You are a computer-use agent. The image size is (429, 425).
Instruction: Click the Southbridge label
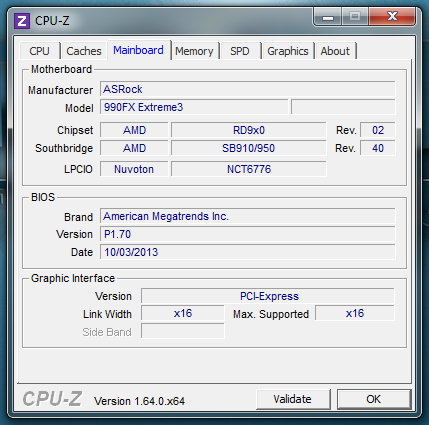pos(64,148)
